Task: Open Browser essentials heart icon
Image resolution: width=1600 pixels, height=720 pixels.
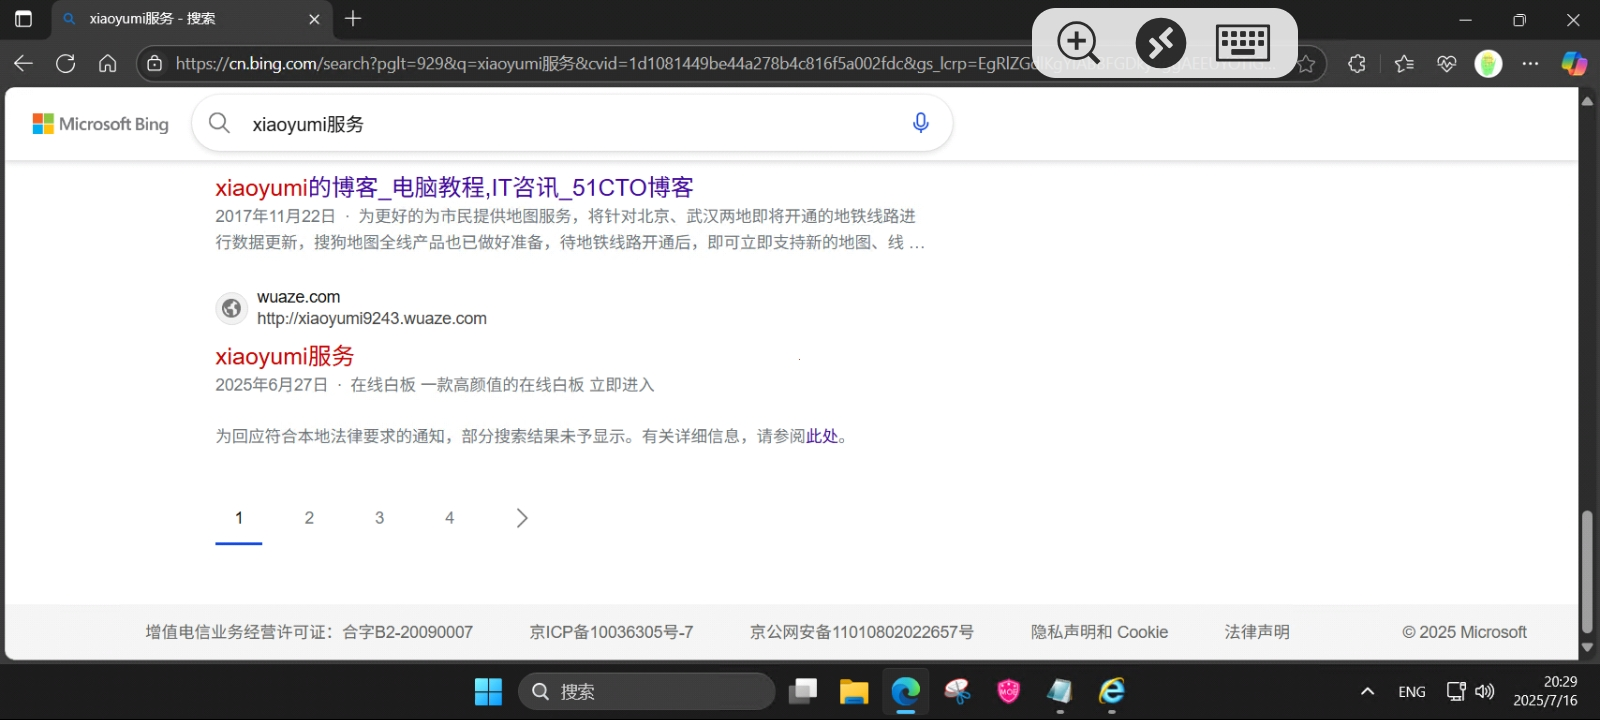Action: (1447, 64)
